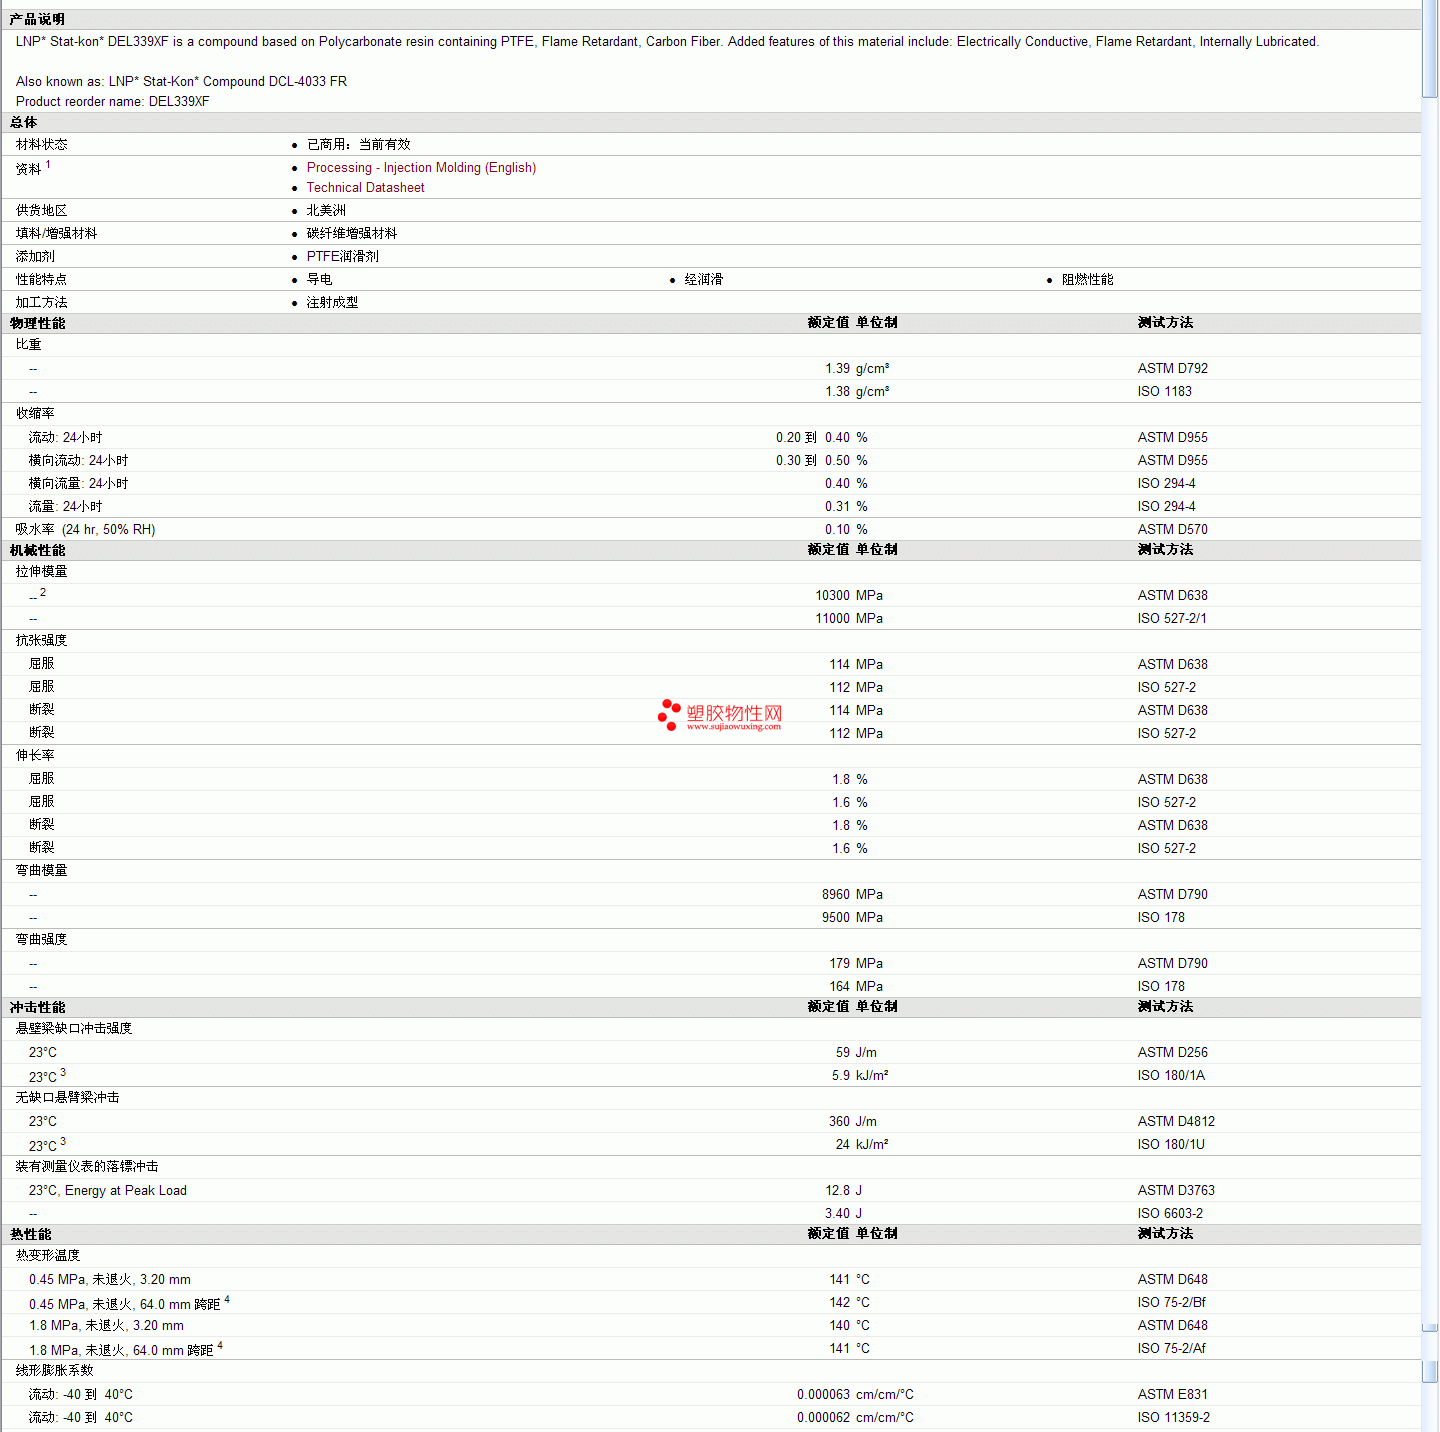Click the 注射成型 value
The height and width of the screenshot is (1432, 1440).
[333, 303]
